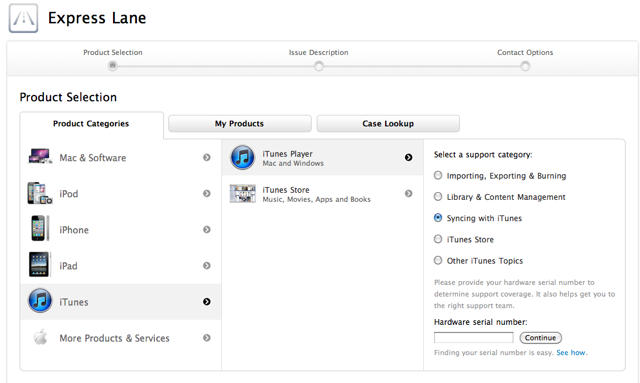Click the blue iTunes icon in categories list
Viewport: 640px width, 383px height.
click(x=40, y=301)
